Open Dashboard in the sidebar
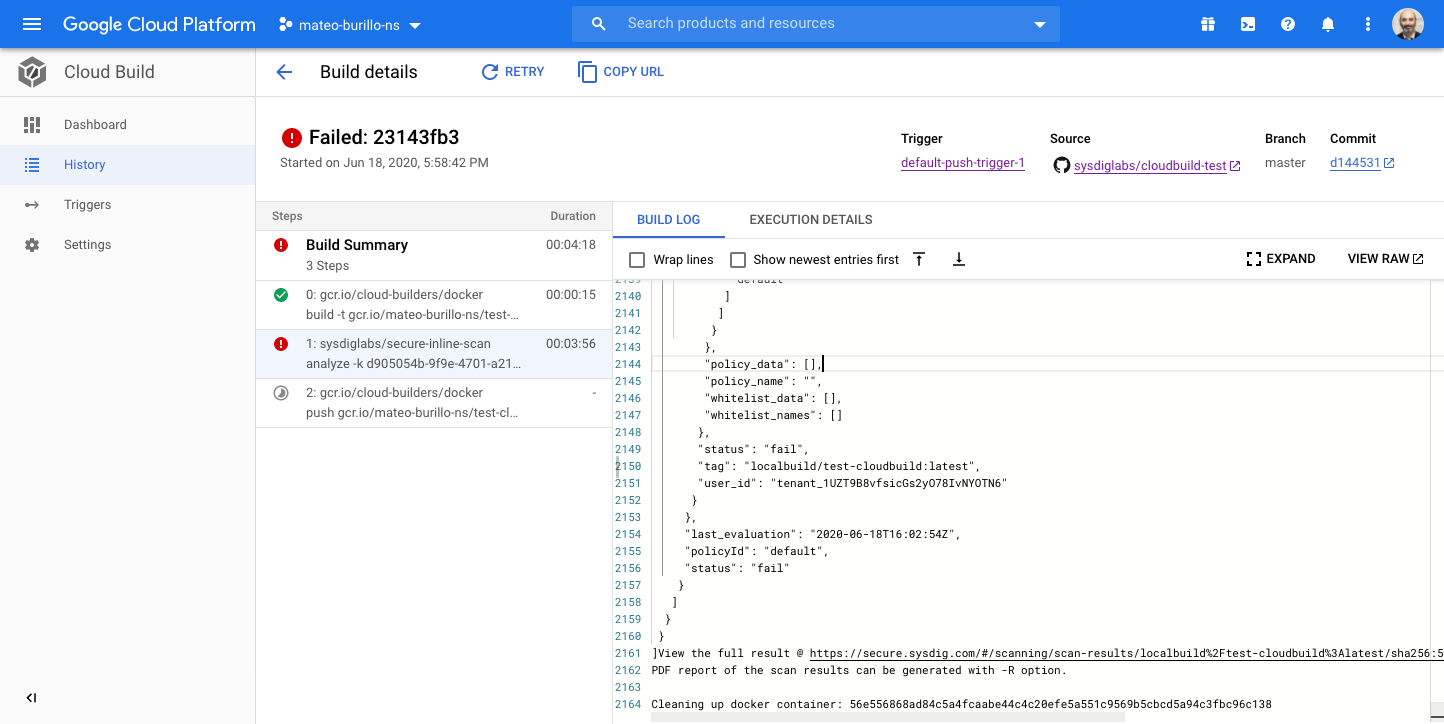This screenshot has height=724, width=1444. coord(127,125)
